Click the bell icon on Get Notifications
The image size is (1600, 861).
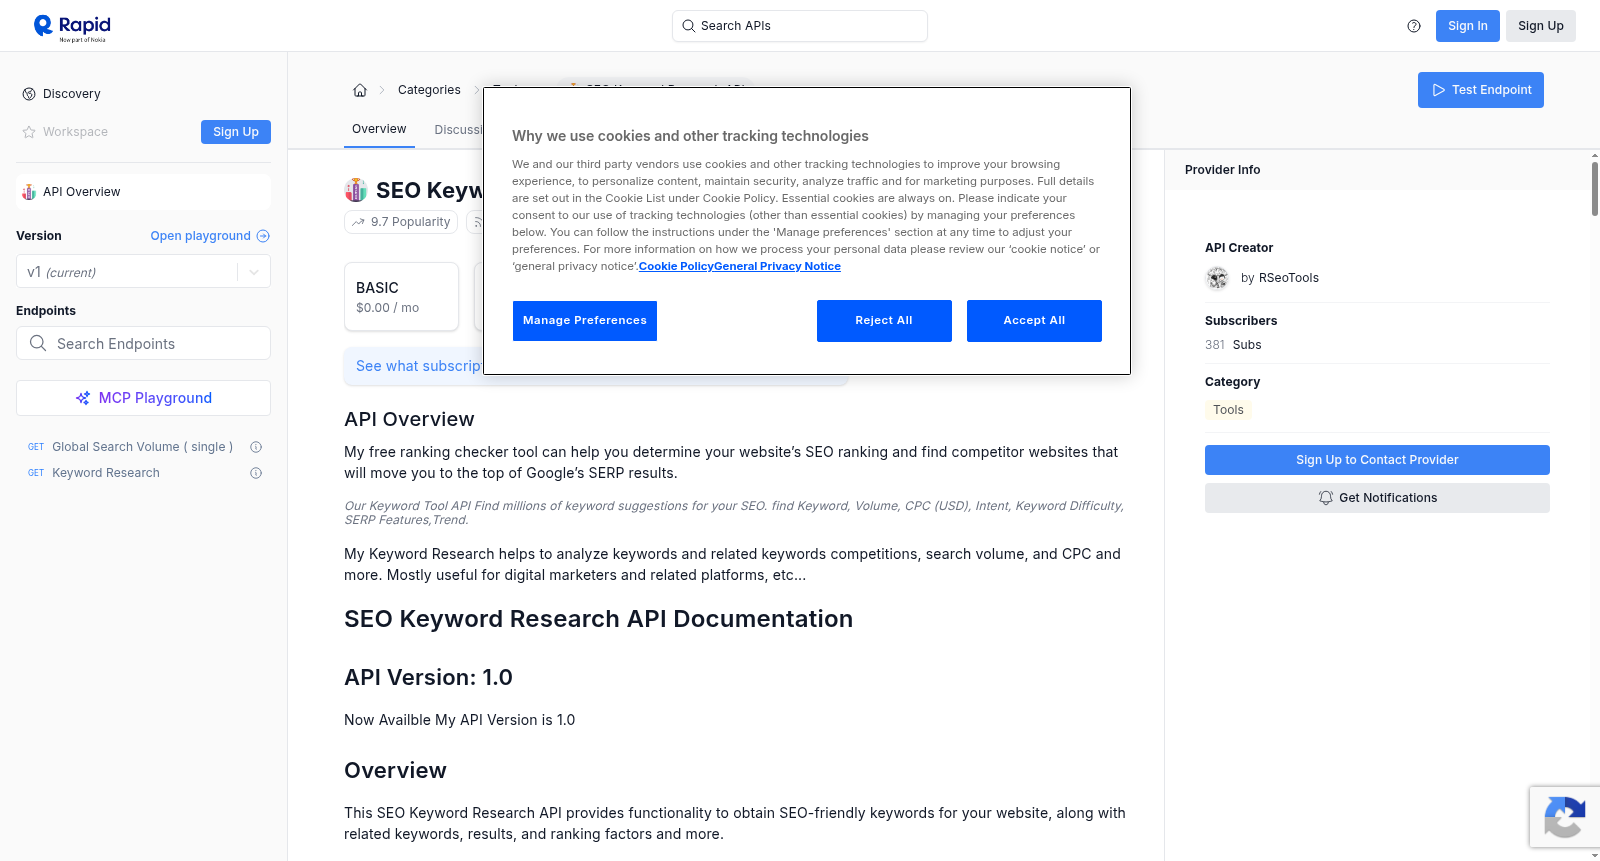pos(1326,498)
